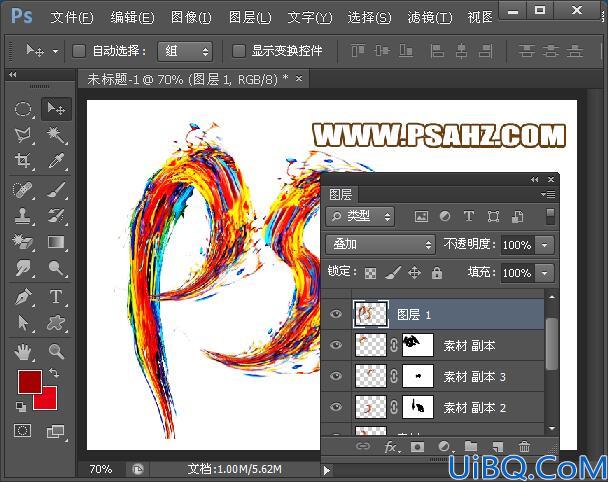Image resolution: width=608 pixels, height=482 pixels.
Task: Select the Path Selection tool
Action: (x=23, y=323)
